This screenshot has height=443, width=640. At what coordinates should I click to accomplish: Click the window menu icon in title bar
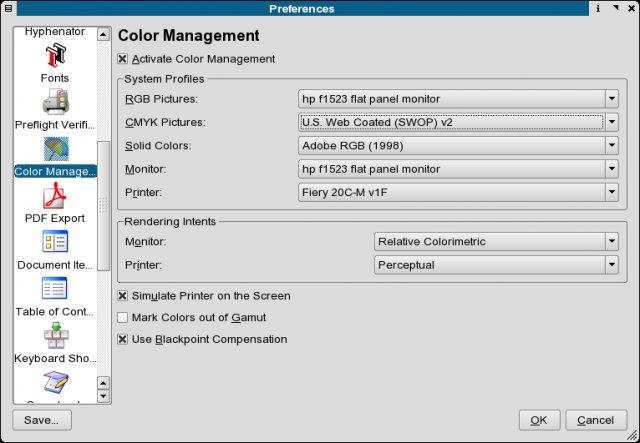tap(8, 8)
